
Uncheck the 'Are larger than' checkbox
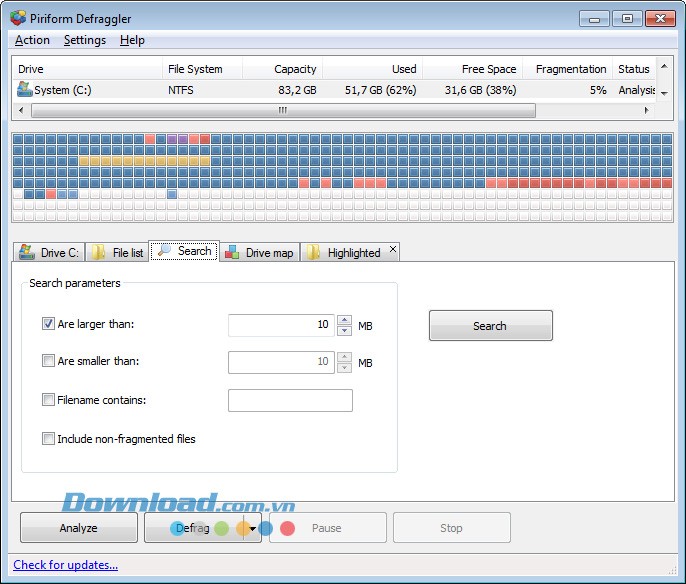(48, 324)
